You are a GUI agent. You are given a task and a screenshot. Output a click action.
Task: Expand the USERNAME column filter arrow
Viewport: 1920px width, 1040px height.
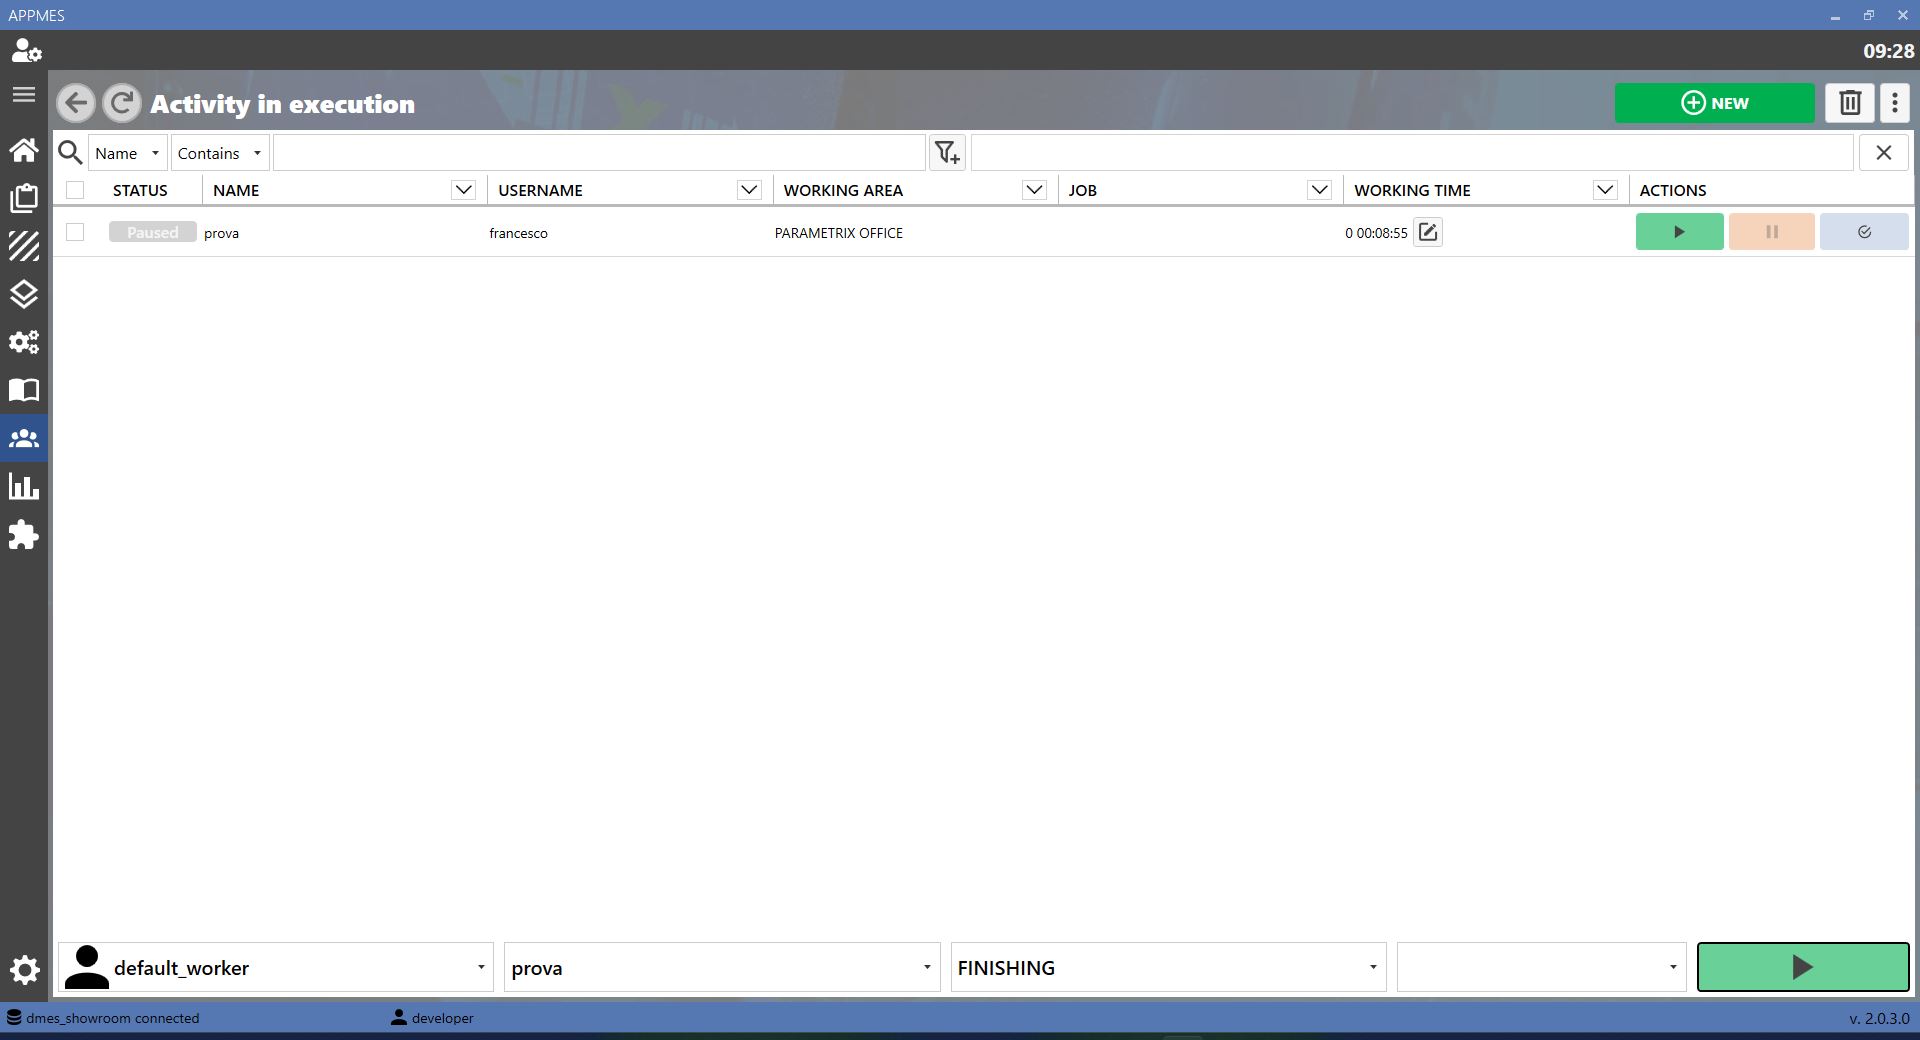[x=749, y=190]
